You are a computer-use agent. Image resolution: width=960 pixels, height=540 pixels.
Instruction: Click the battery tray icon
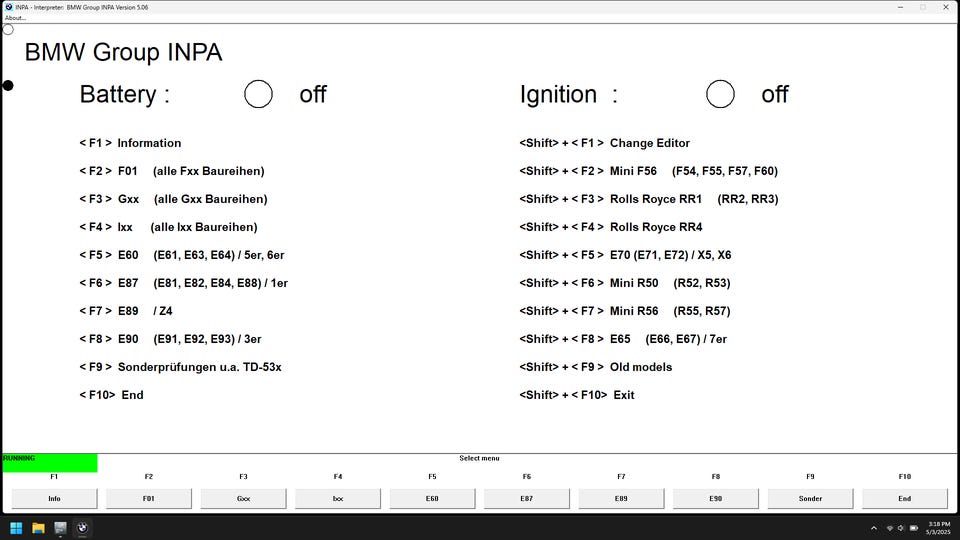point(914,528)
